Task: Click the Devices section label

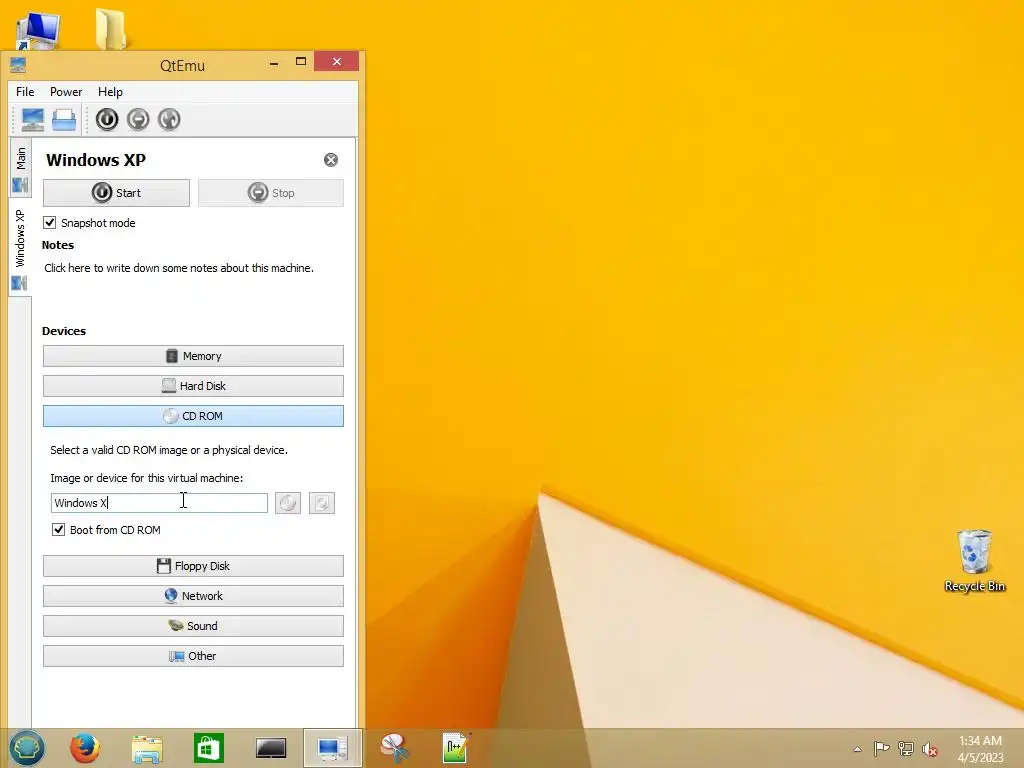Action: tap(64, 331)
